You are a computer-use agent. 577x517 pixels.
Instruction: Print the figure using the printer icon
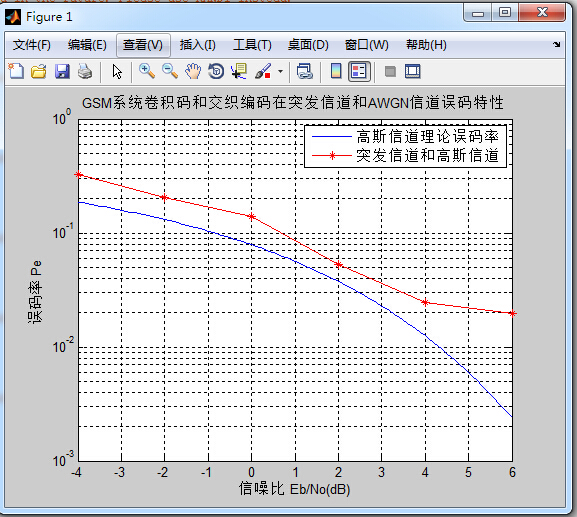pos(85,71)
